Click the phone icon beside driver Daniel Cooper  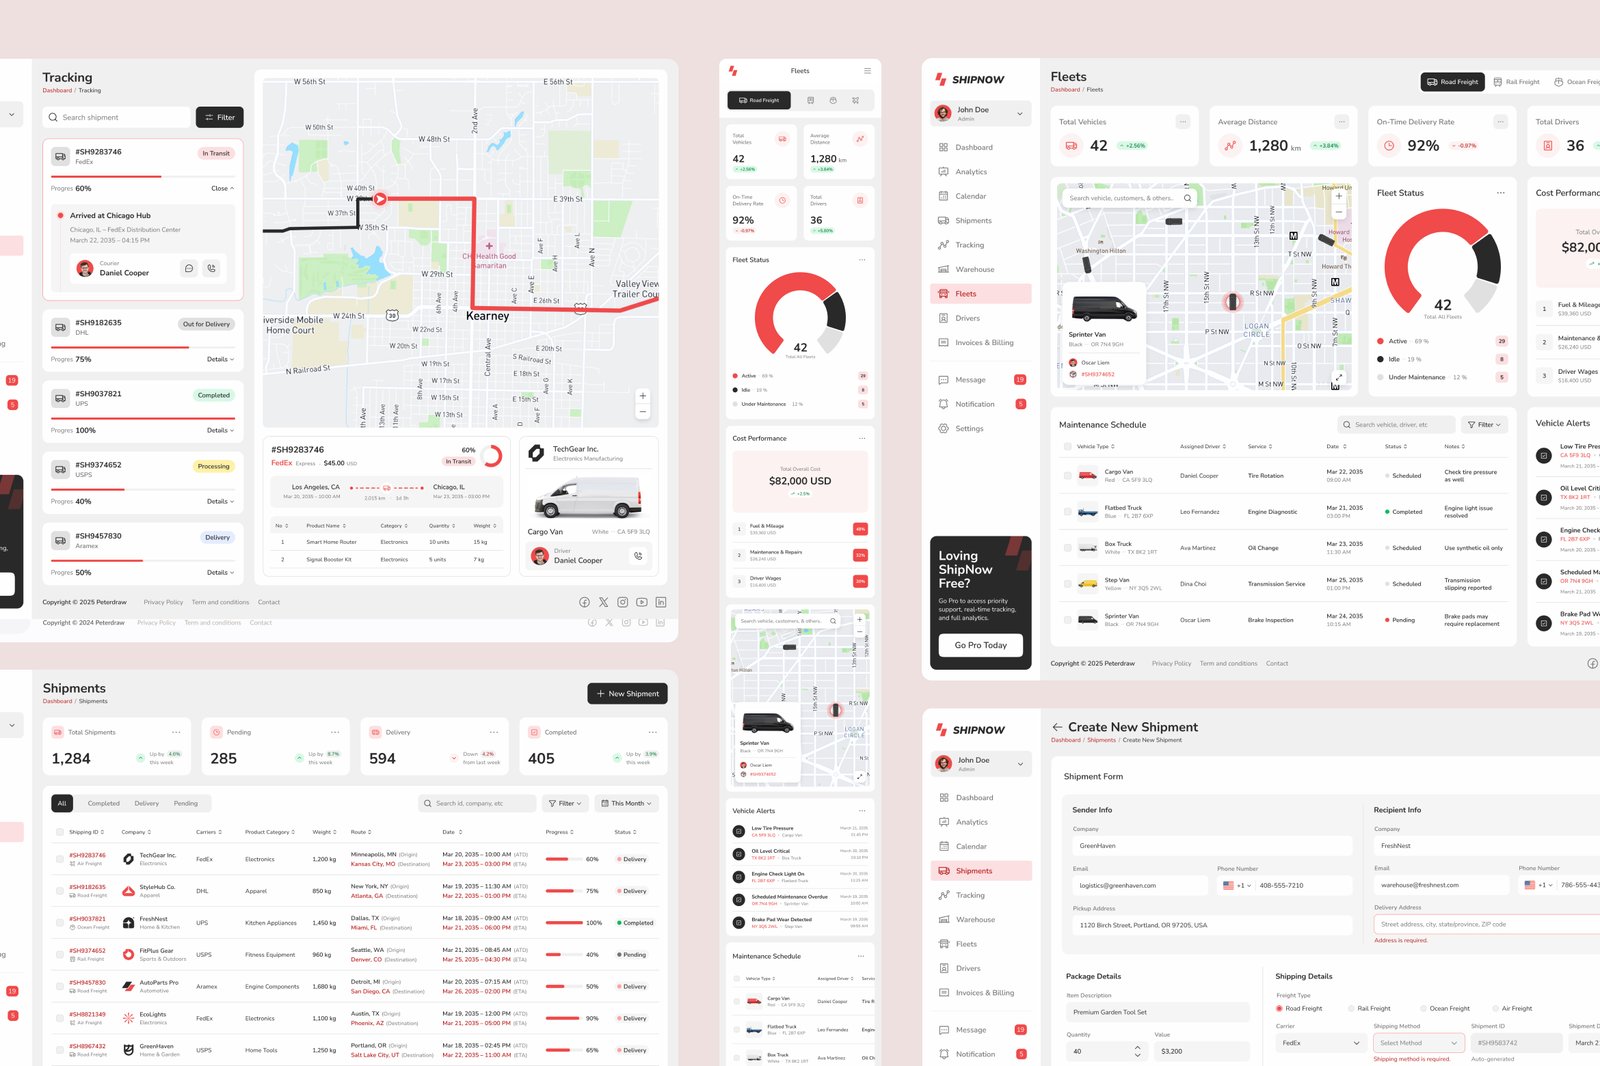(638, 556)
